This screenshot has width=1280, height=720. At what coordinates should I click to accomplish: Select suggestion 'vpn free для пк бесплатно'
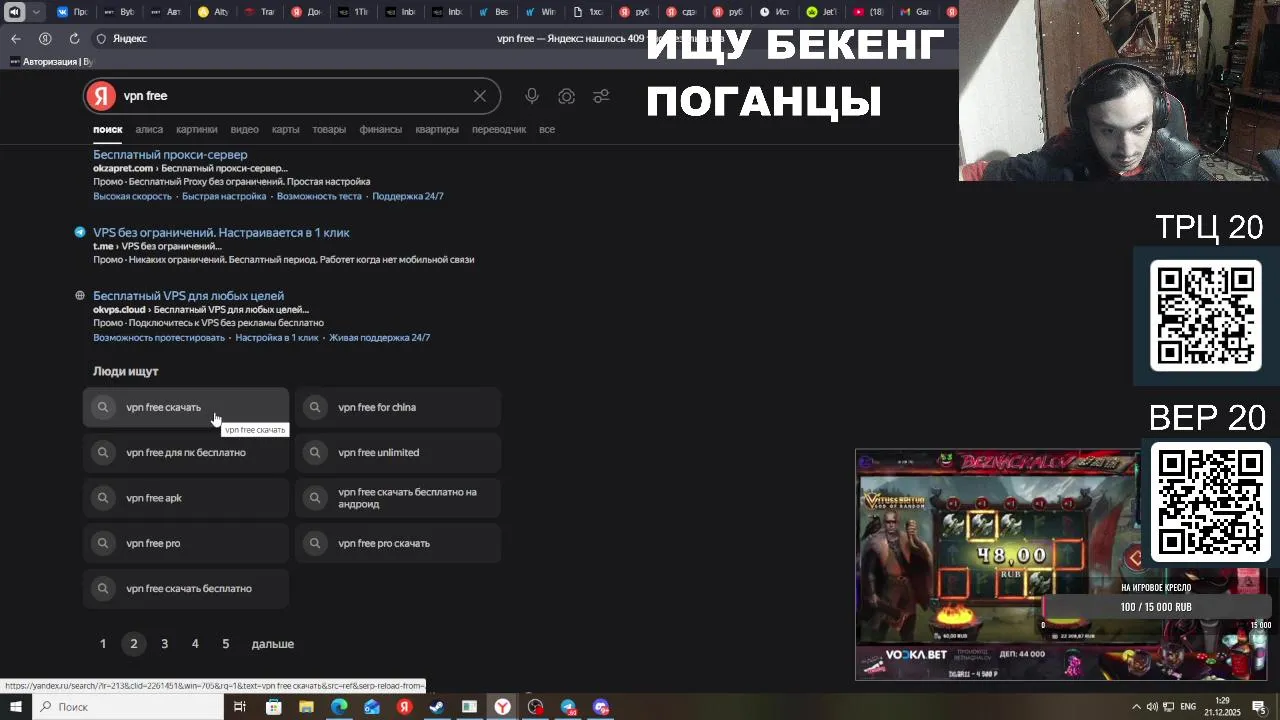pos(186,453)
